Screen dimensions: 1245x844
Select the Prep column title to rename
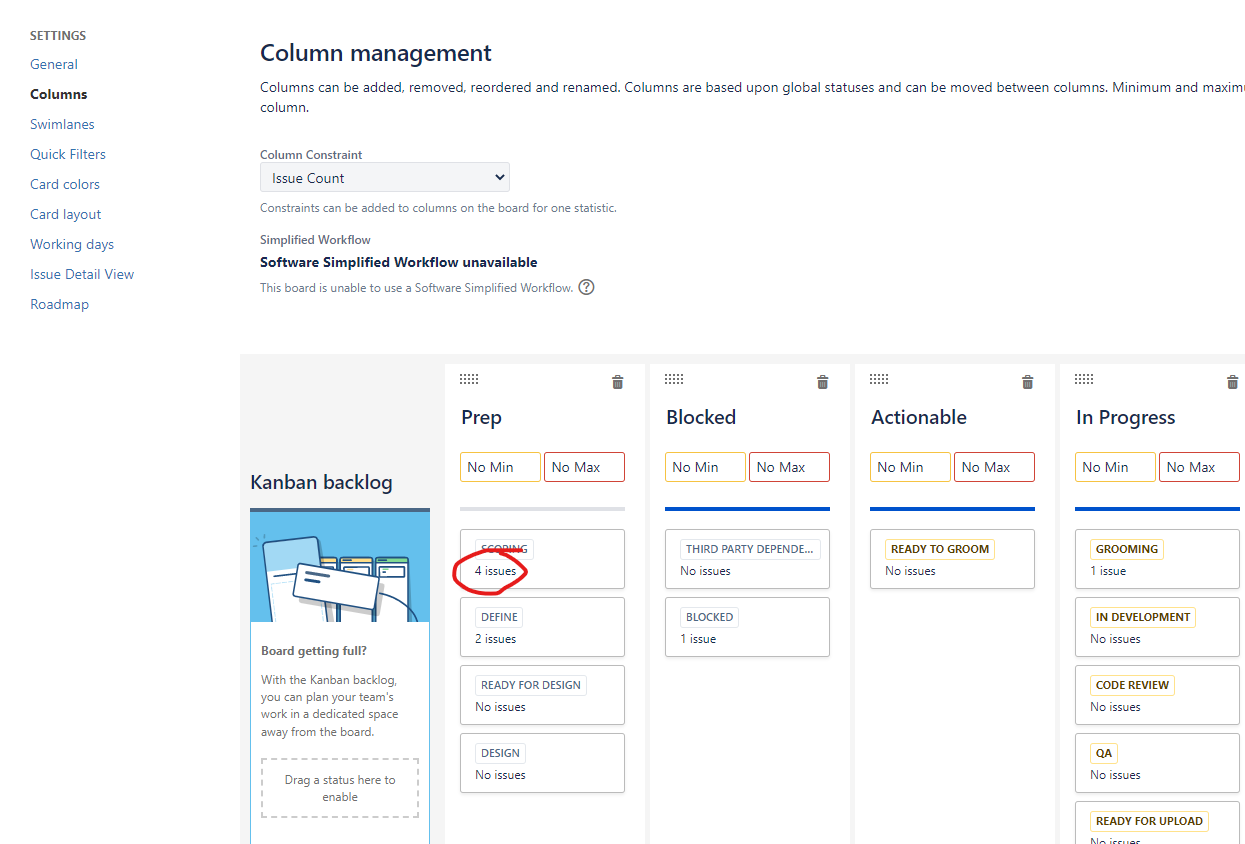pos(481,417)
